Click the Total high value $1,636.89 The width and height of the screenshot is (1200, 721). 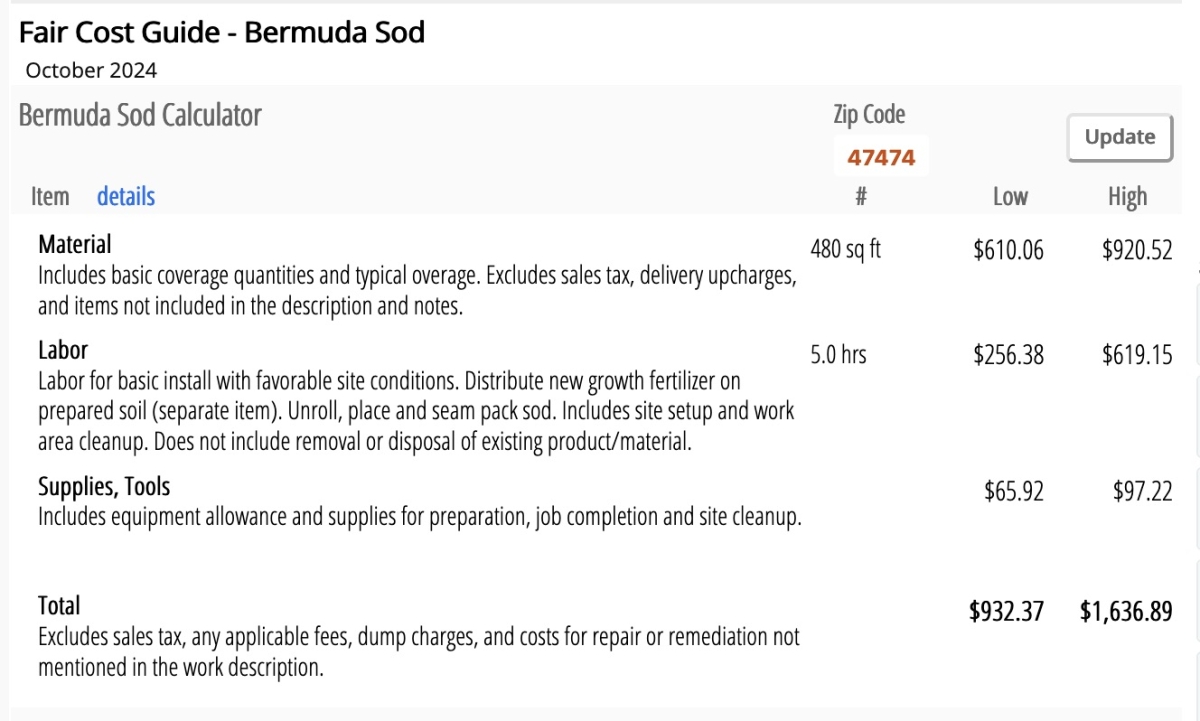(1126, 611)
